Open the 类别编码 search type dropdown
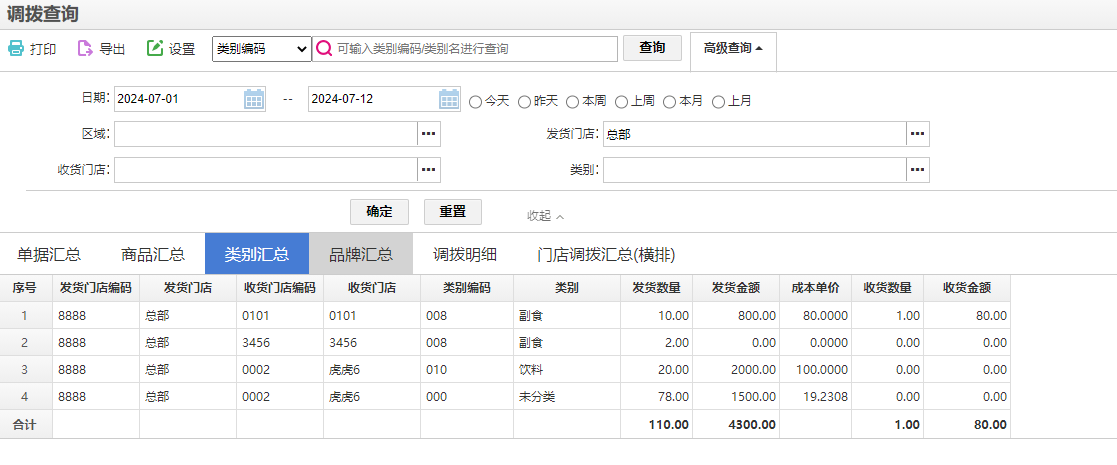1117x465 pixels. pos(261,48)
